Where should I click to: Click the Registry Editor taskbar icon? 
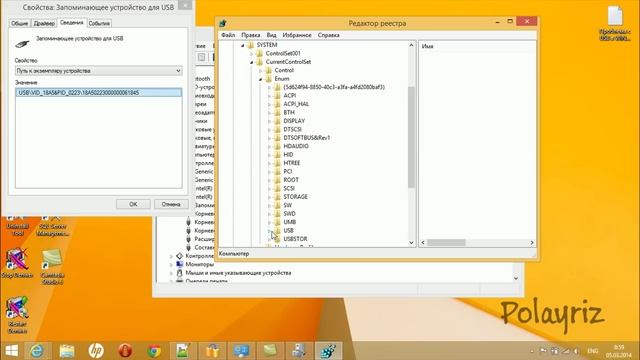click(328, 351)
